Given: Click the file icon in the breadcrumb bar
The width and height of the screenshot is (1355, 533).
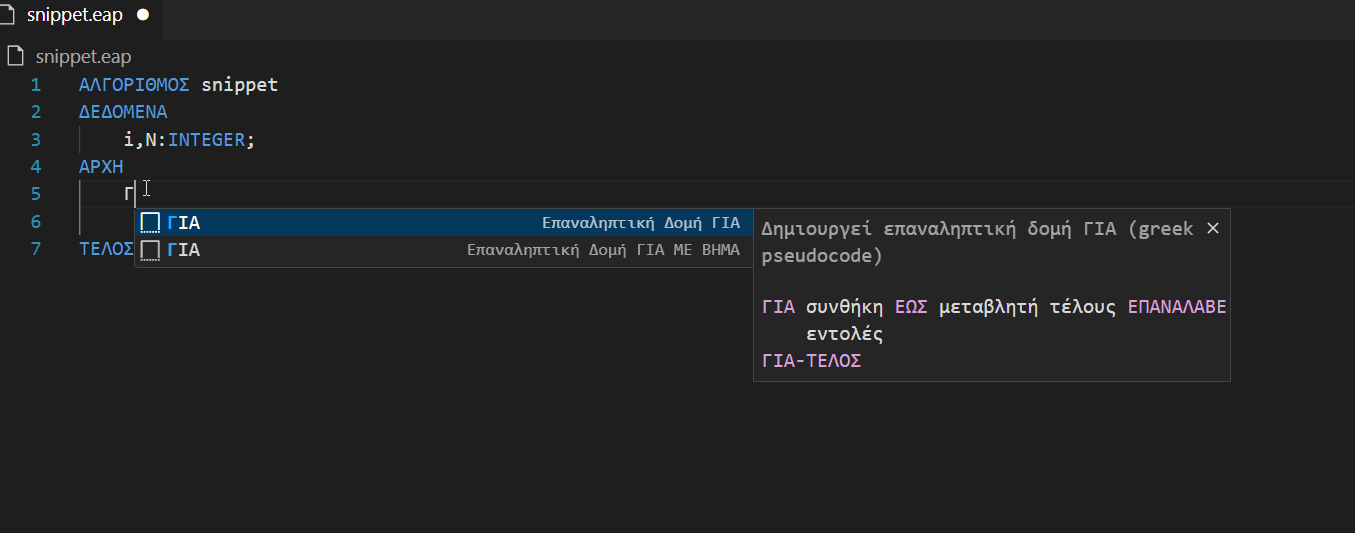Looking at the screenshot, I should pos(15,57).
